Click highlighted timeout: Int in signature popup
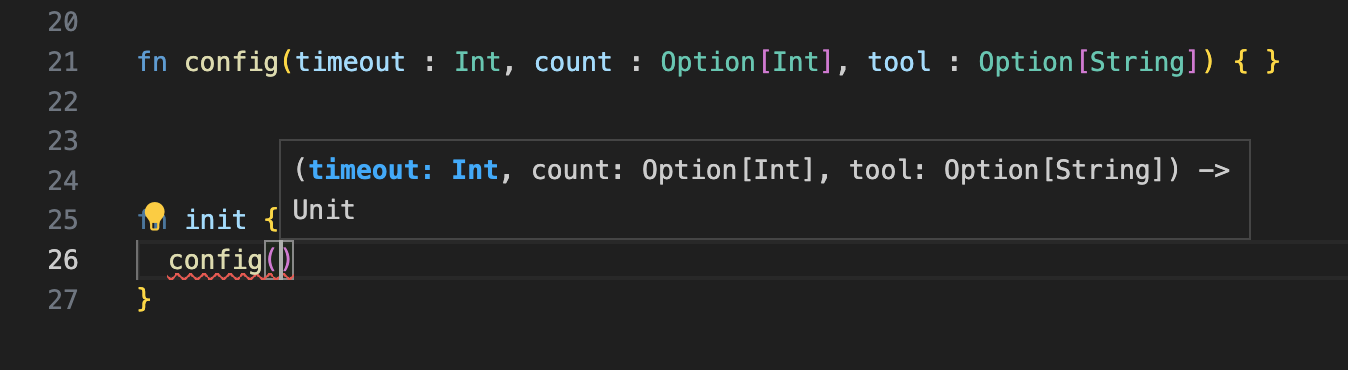The image size is (1348, 370). coord(403,171)
